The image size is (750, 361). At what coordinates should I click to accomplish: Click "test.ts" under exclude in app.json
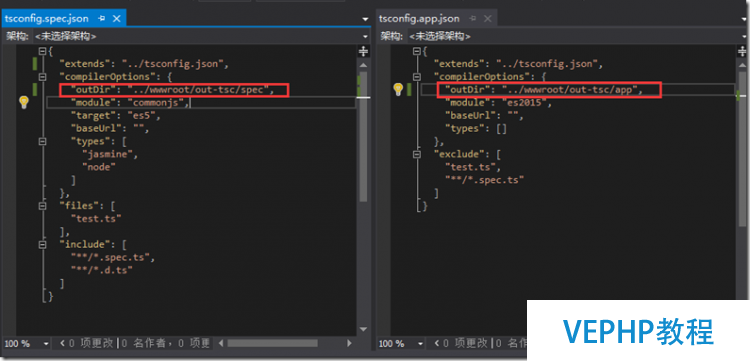click(472, 167)
